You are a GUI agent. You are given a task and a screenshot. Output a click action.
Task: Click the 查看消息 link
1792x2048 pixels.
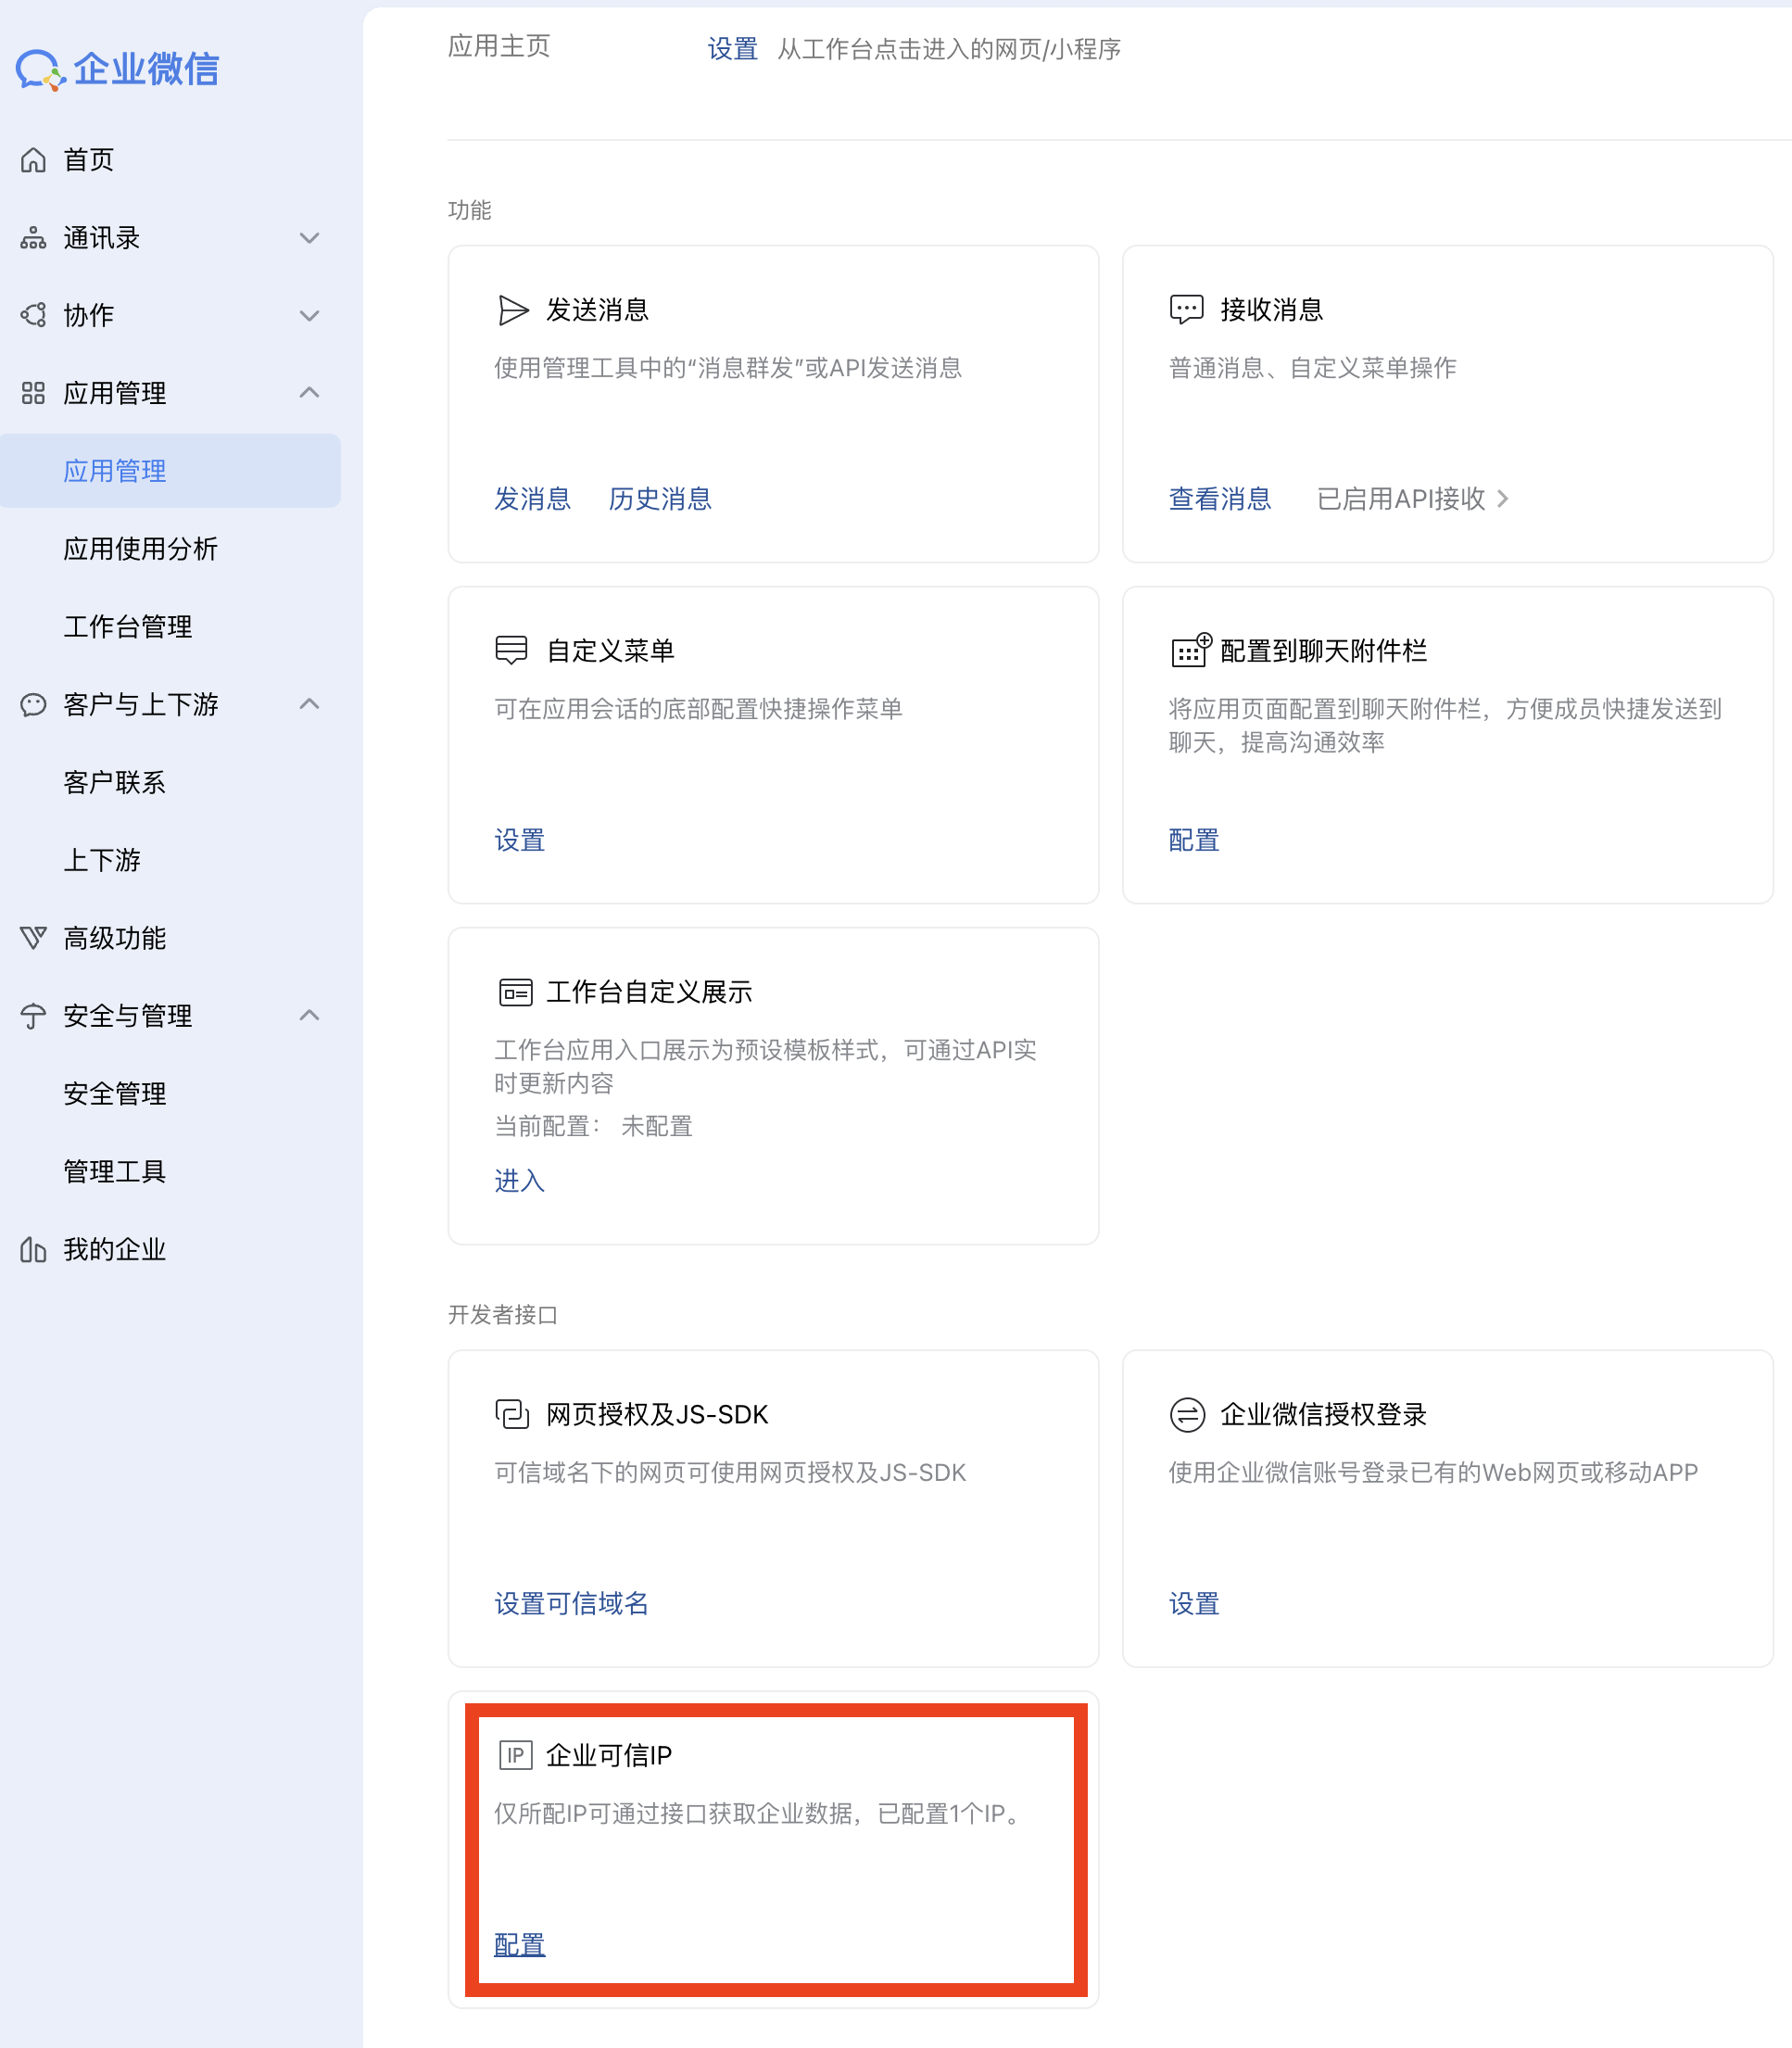tap(1220, 499)
